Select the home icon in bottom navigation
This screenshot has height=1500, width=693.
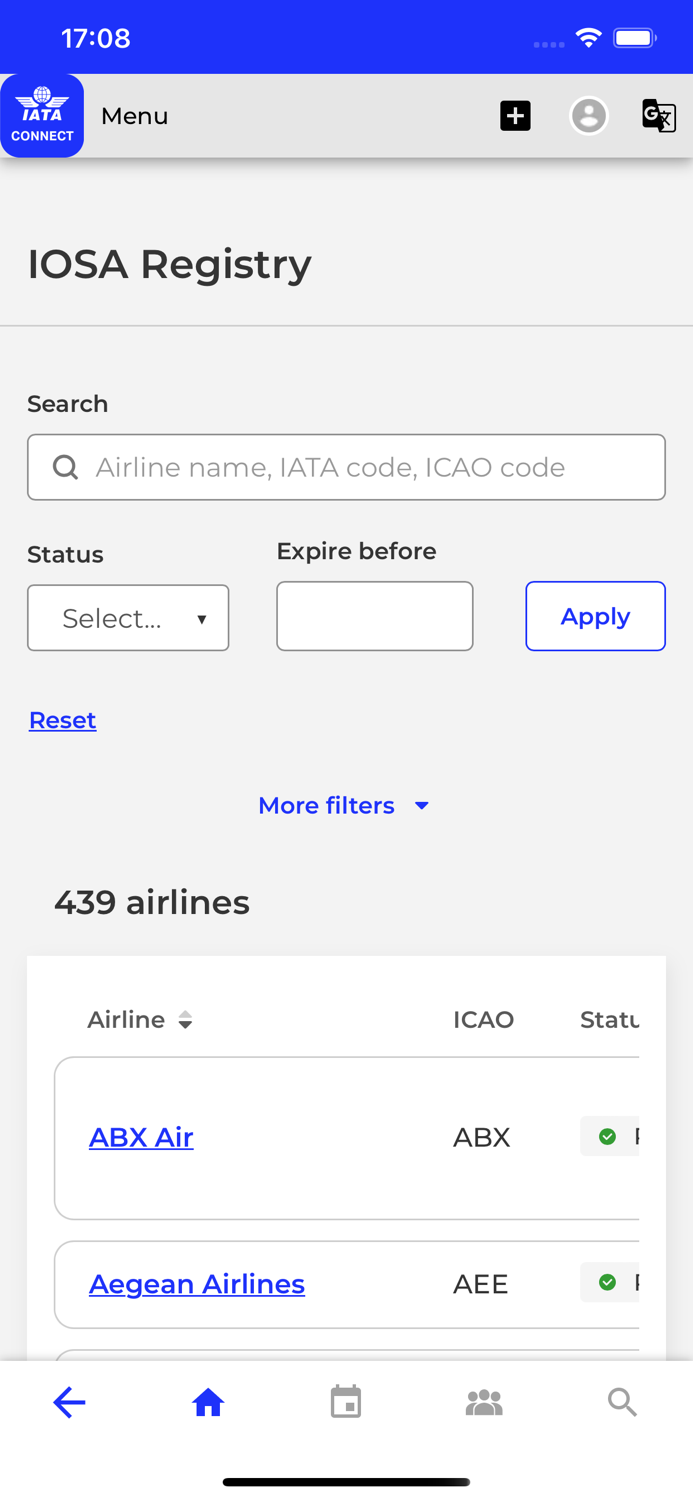pos(207,1402)
